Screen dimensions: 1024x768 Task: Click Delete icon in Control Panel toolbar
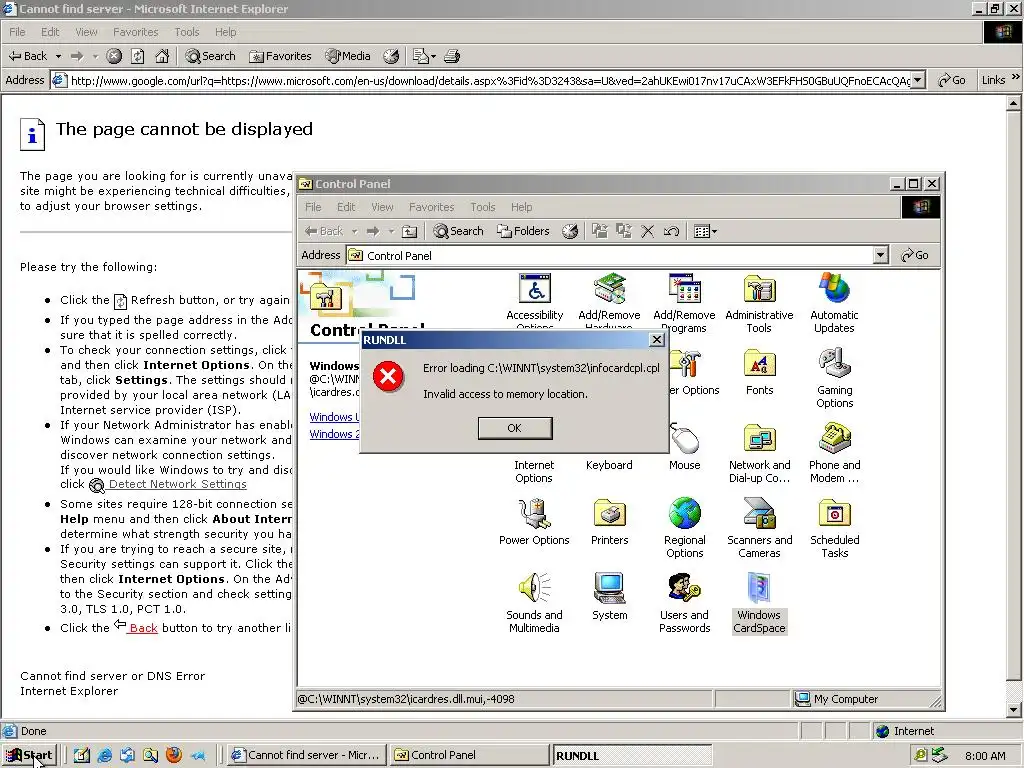(x=647, y=231)
